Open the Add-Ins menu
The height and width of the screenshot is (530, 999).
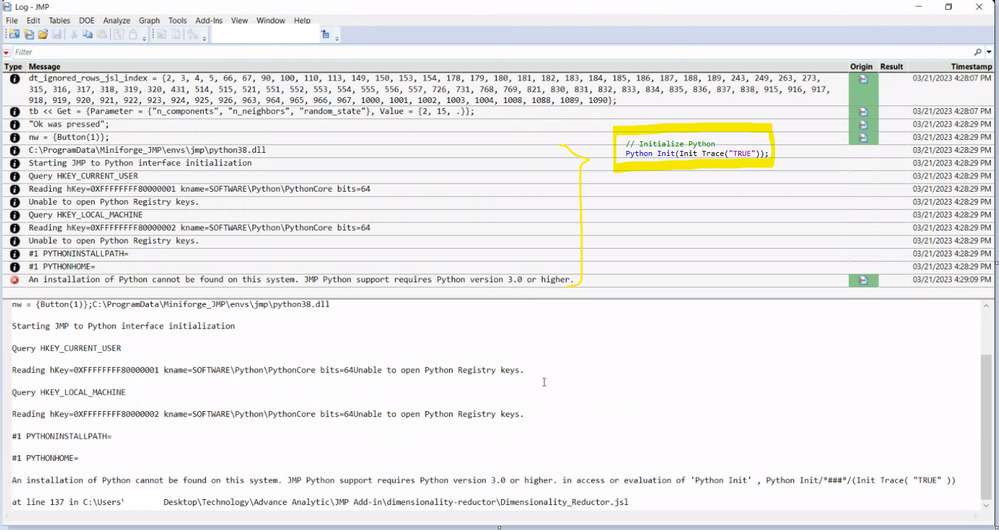(x=209, y=20)
